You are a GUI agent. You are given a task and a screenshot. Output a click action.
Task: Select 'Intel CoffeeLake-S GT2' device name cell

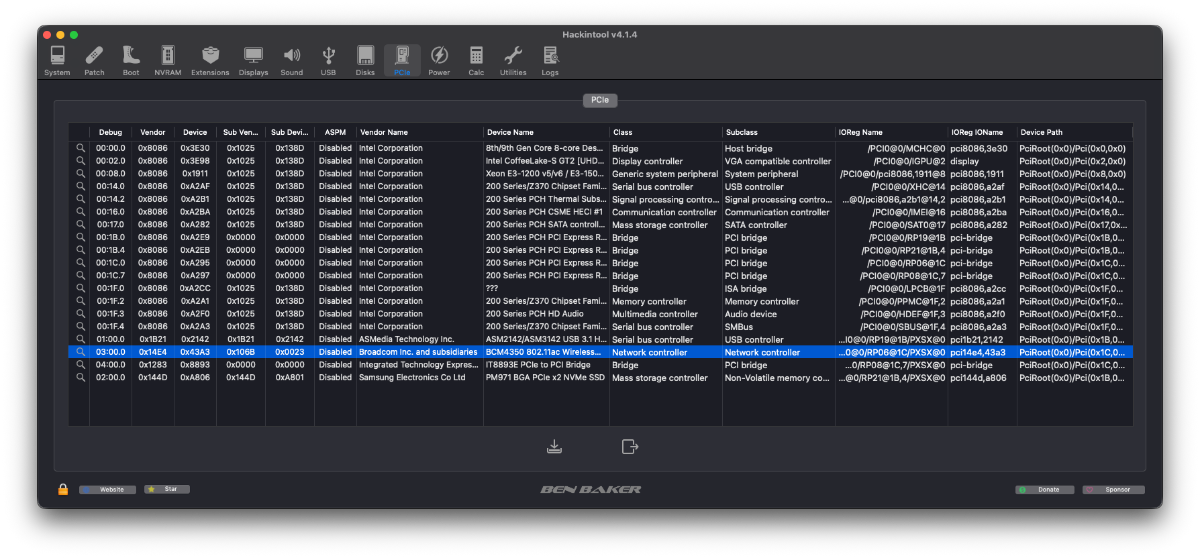click(x=546, y=161)
